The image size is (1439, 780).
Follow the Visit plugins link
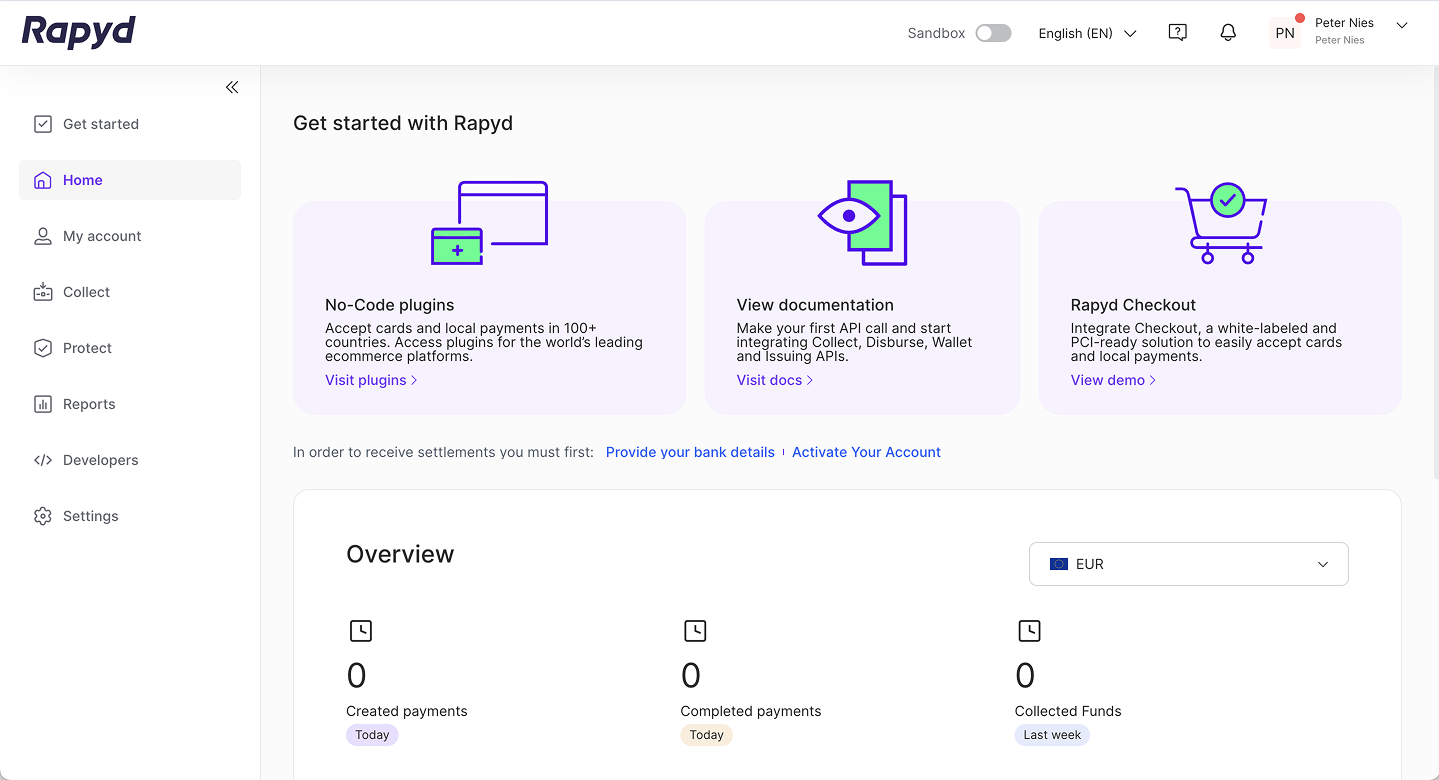point(371,380)
